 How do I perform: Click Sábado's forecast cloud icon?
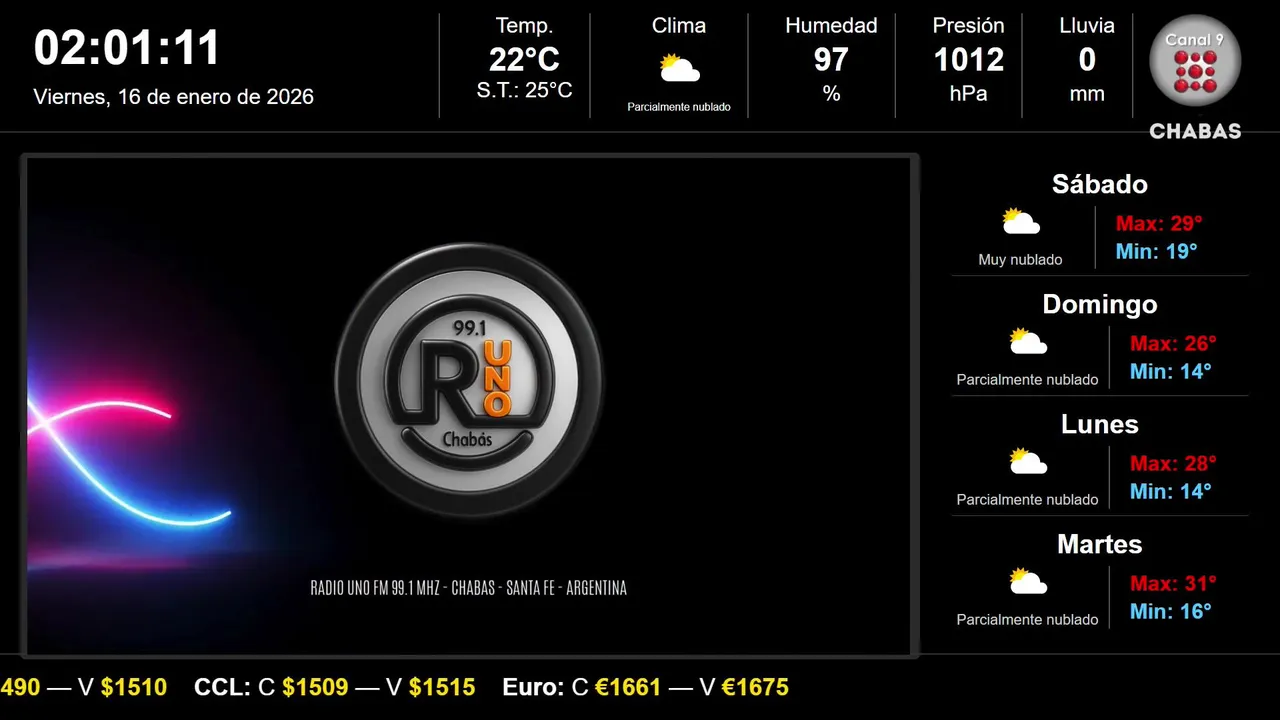coord(1021,222)
